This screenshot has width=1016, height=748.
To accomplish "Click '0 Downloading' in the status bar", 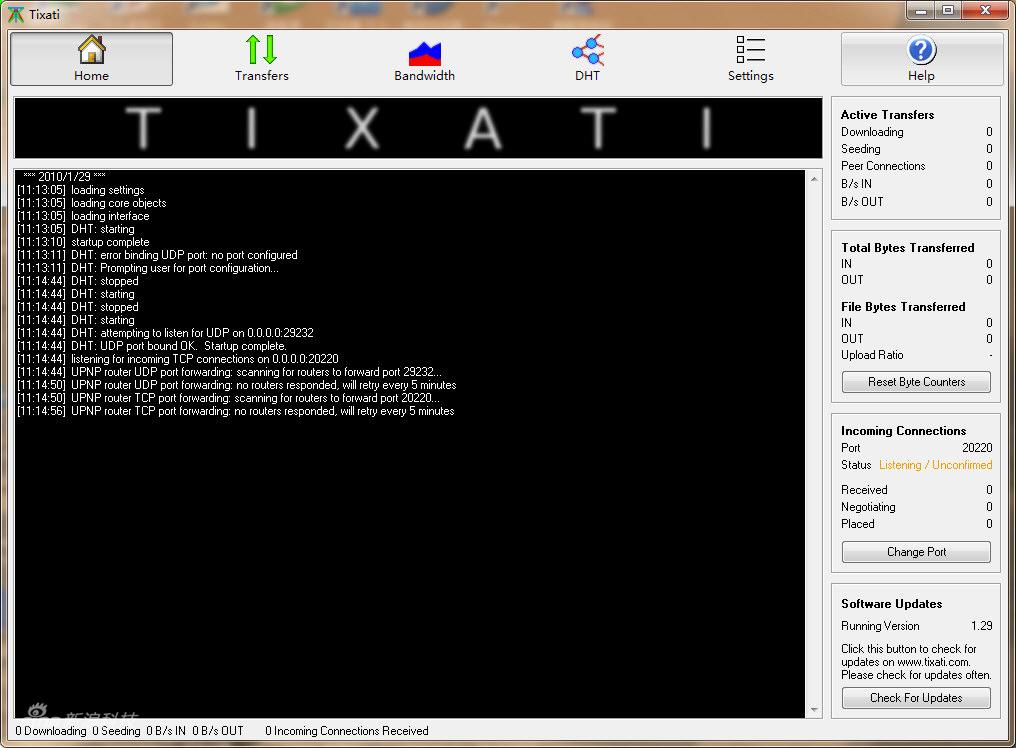I will 51,731.
